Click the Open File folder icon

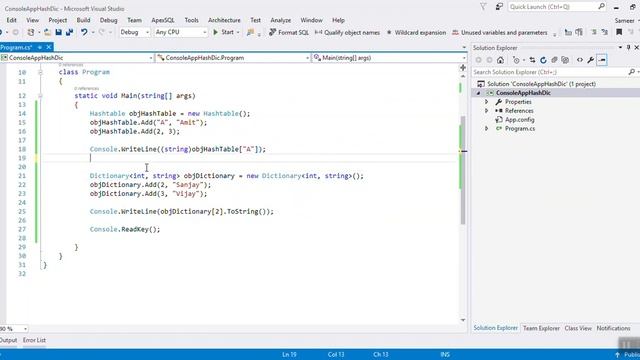tap(48, 32)
